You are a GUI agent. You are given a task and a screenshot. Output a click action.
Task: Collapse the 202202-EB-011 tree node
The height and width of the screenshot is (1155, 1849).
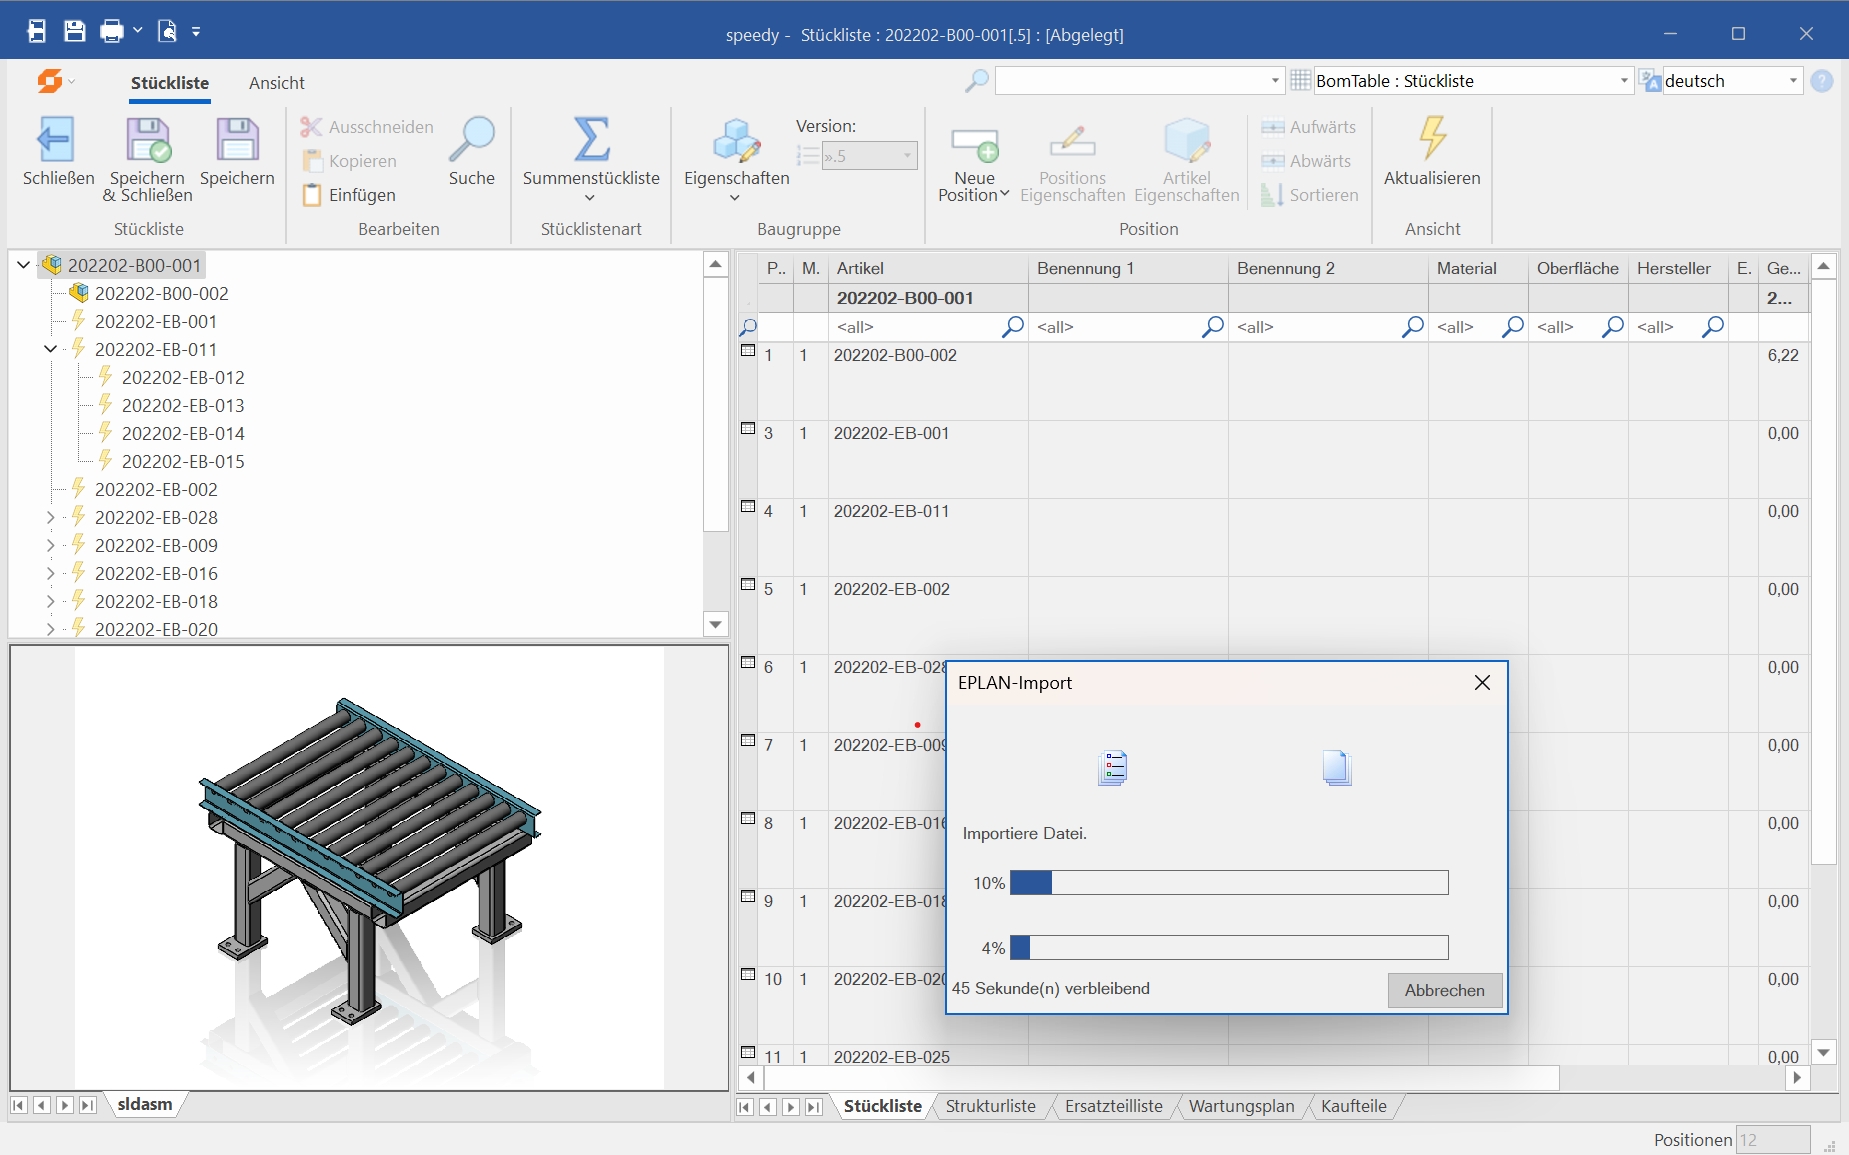tap(50, 349)
